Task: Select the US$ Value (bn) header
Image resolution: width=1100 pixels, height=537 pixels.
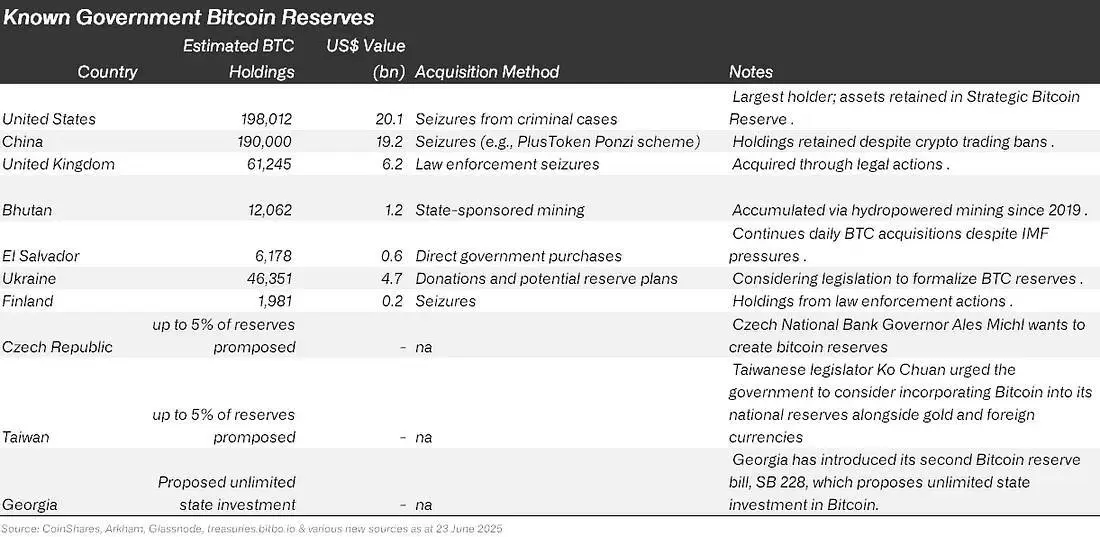Action: (365, 59)
